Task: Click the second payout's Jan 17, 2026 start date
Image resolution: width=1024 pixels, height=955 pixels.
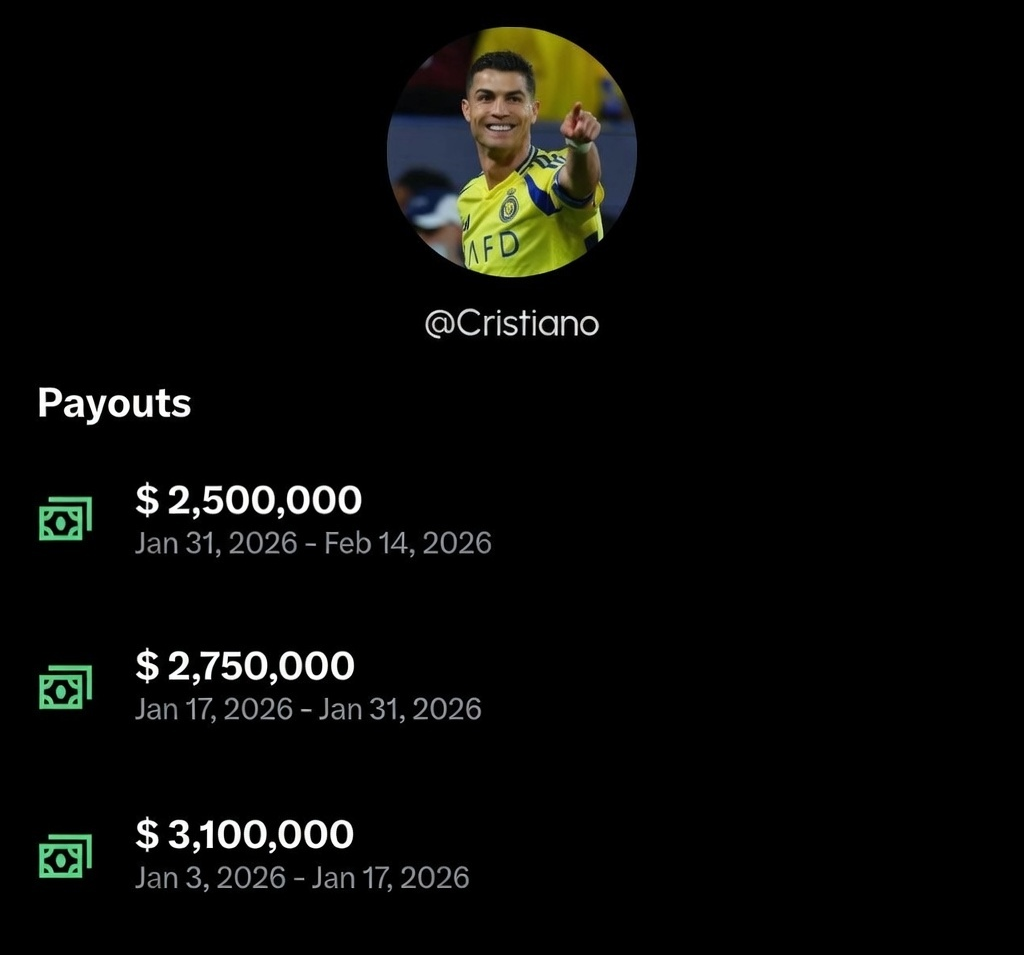Action: 214,709
